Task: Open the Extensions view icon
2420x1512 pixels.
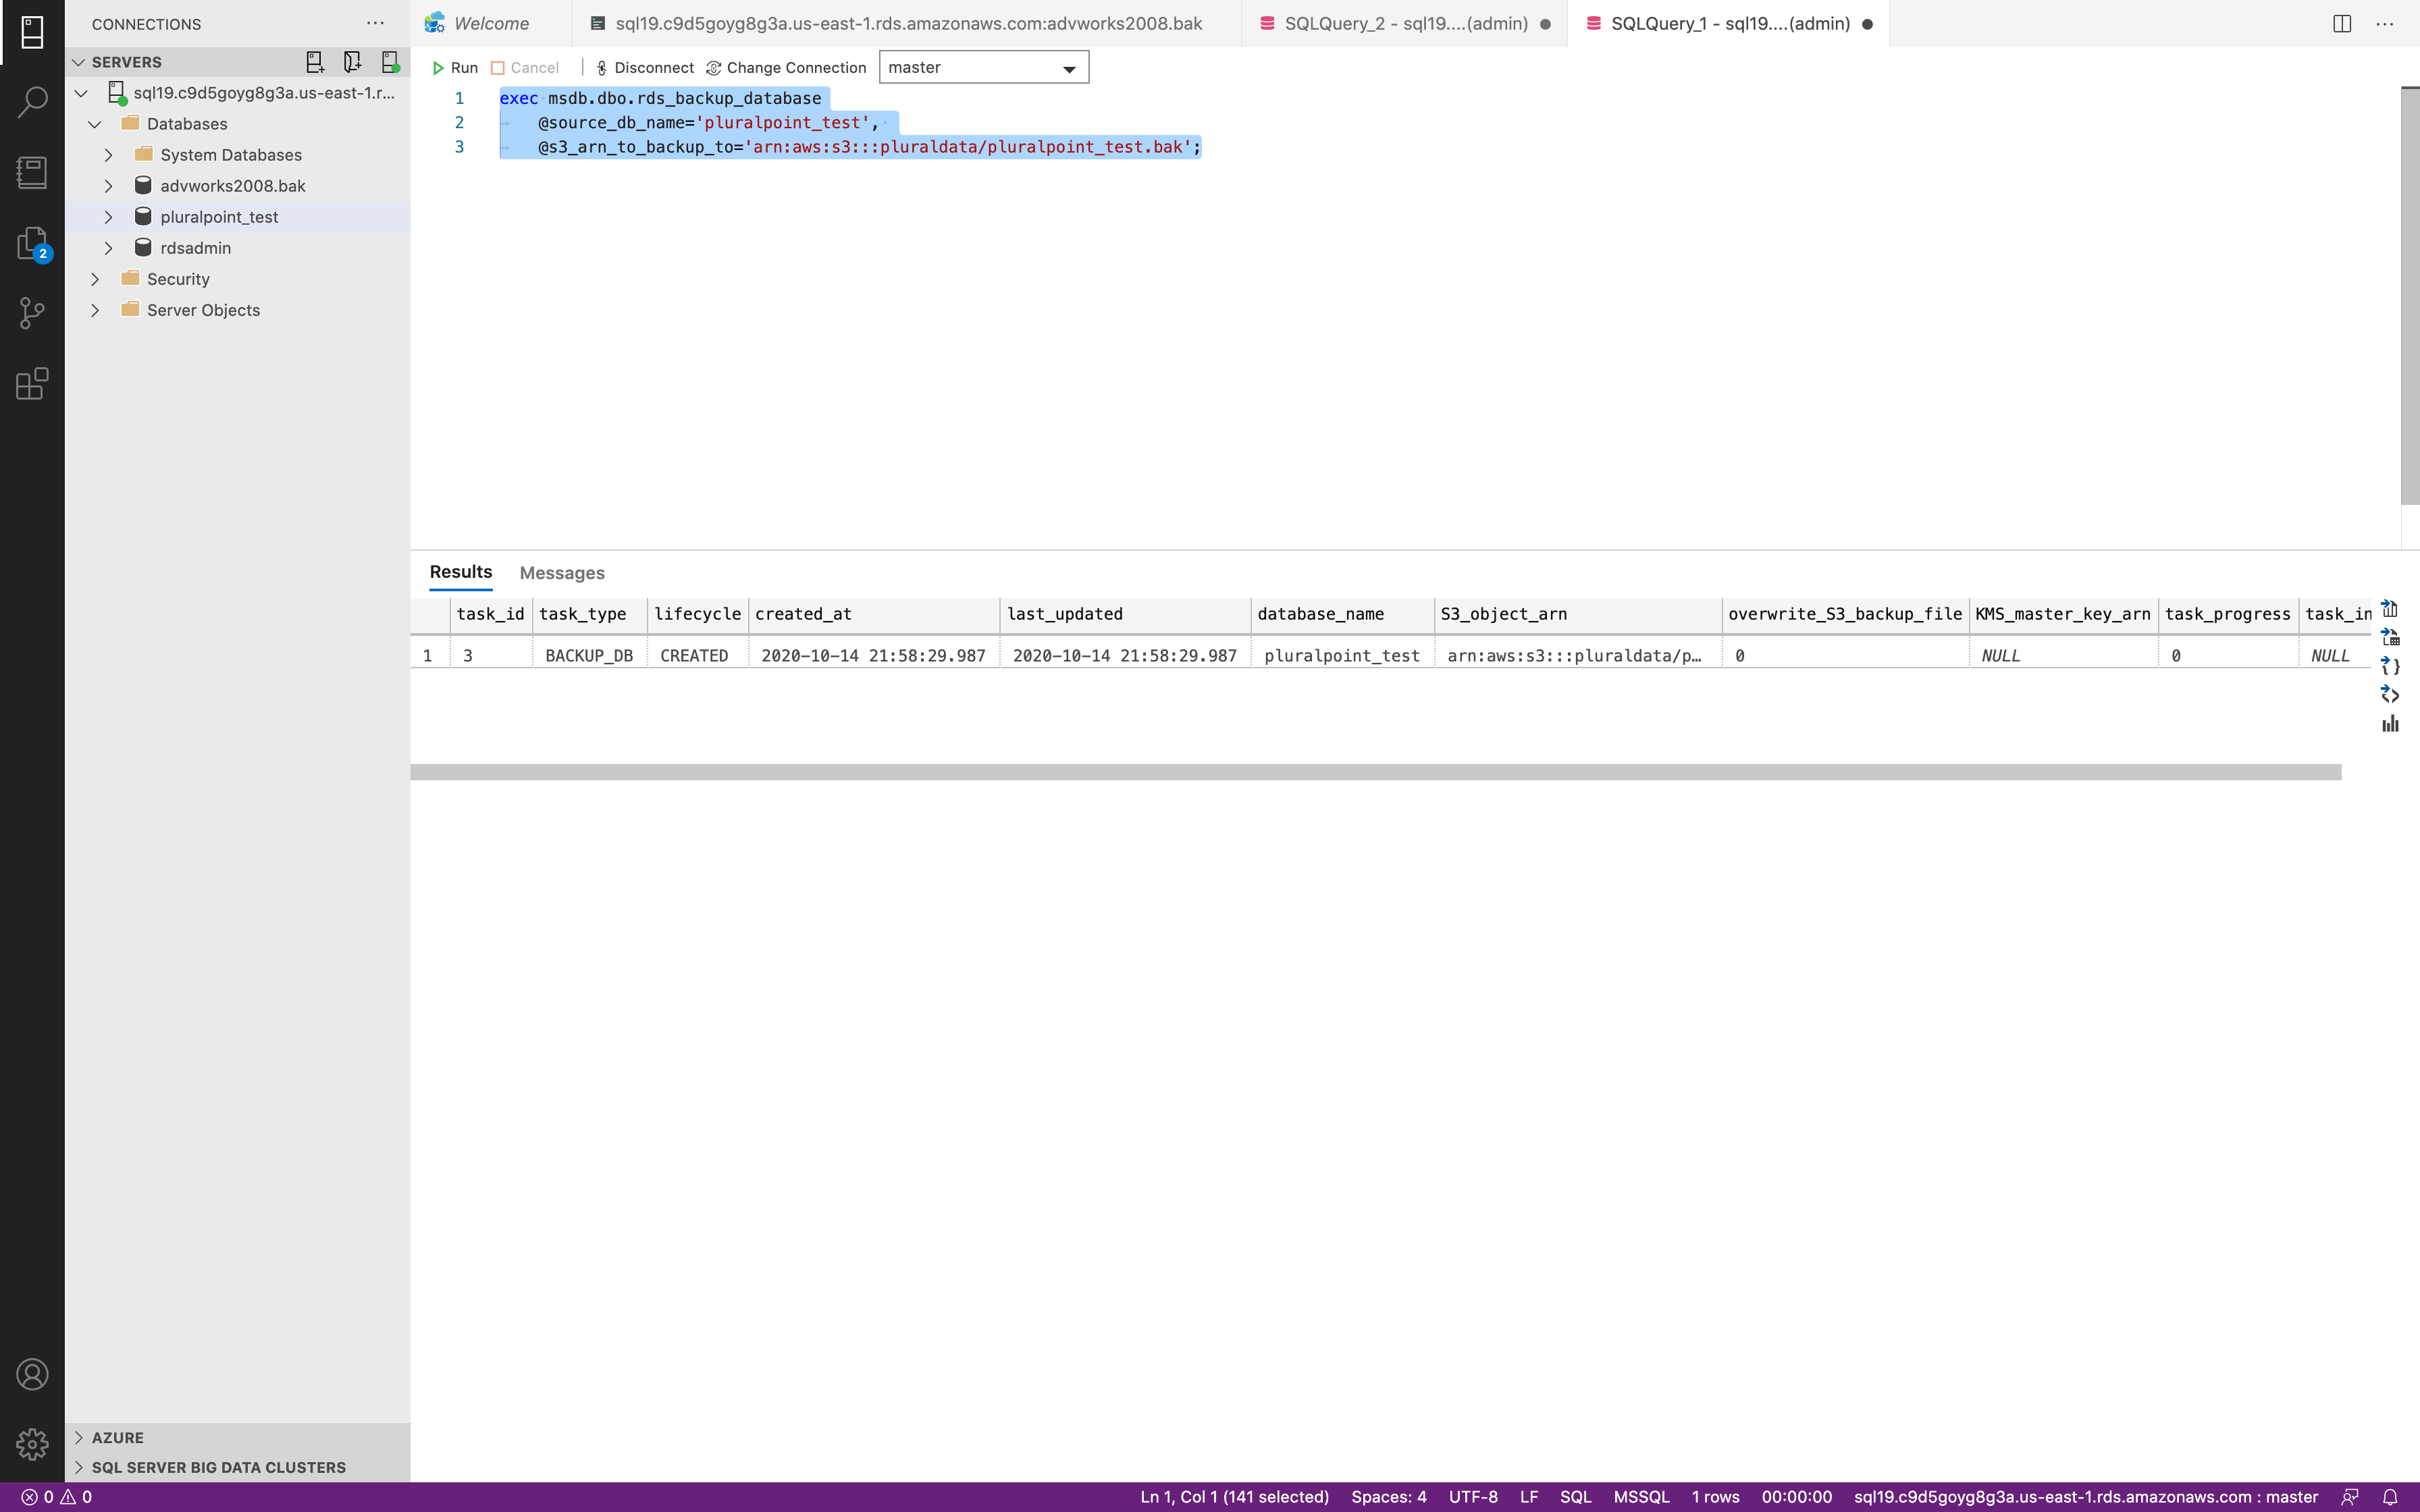Action: [32, 384]
